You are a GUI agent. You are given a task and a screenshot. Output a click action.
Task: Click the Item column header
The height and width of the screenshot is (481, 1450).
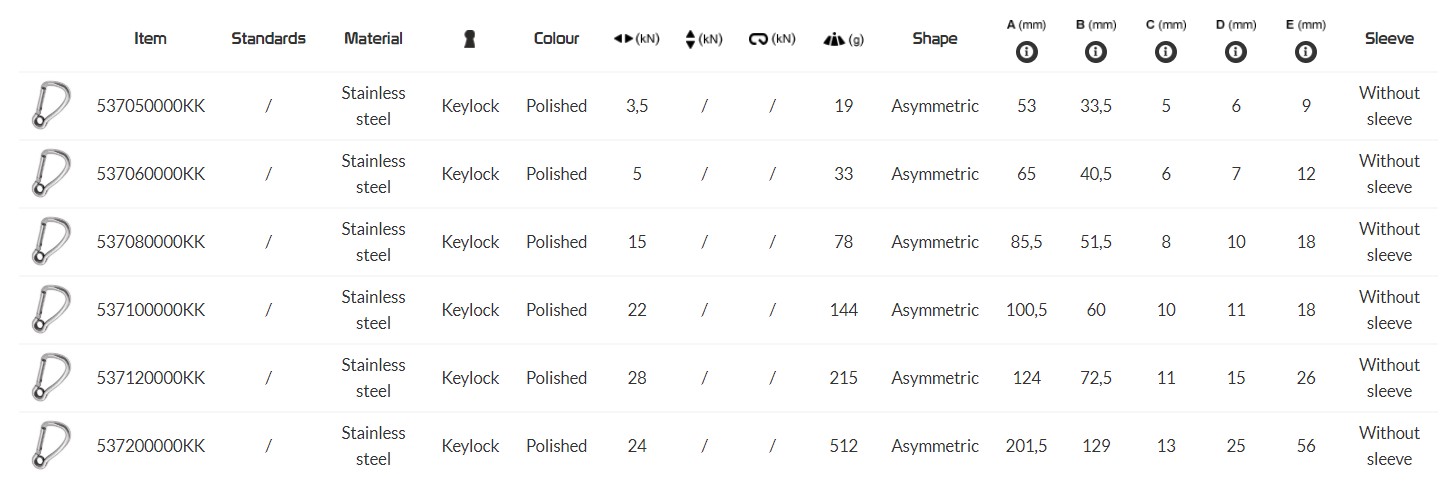pyautogui.click(x=150, y=38)
